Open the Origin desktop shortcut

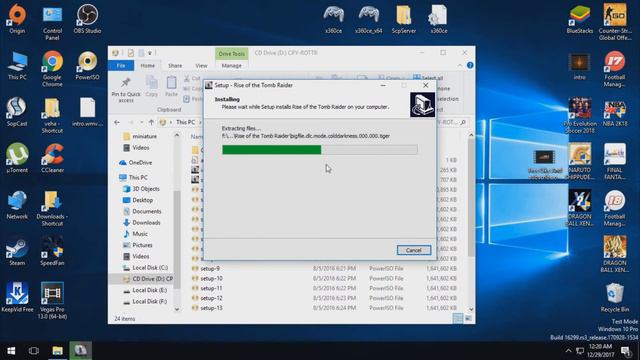click(x=17, y=19)
